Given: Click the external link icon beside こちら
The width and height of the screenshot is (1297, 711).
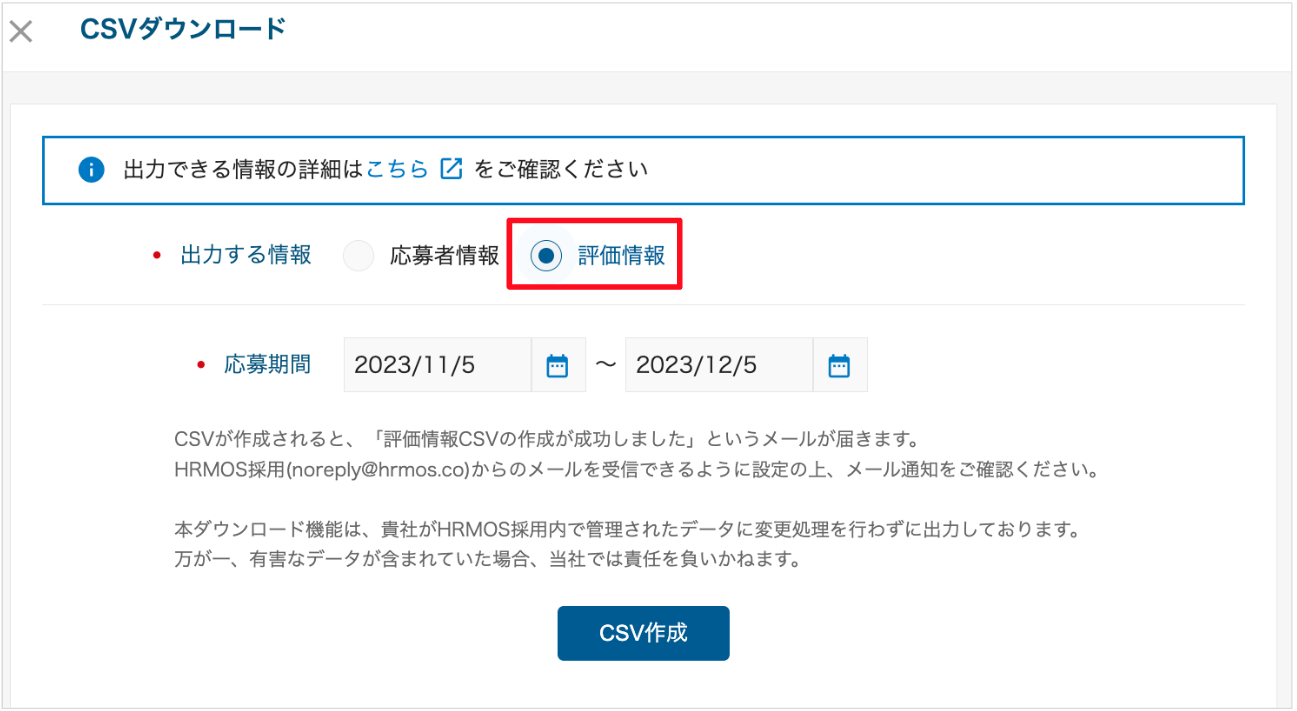Looking at the screenshot, I should 451,169.
